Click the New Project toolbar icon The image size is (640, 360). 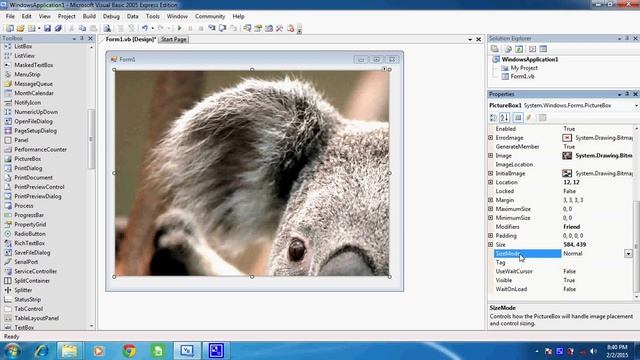[9, 28]
